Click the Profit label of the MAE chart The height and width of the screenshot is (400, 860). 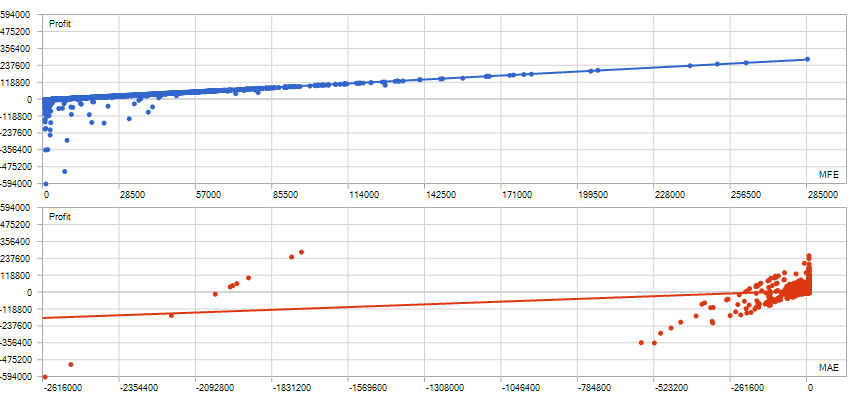click(x=60, y=217)
